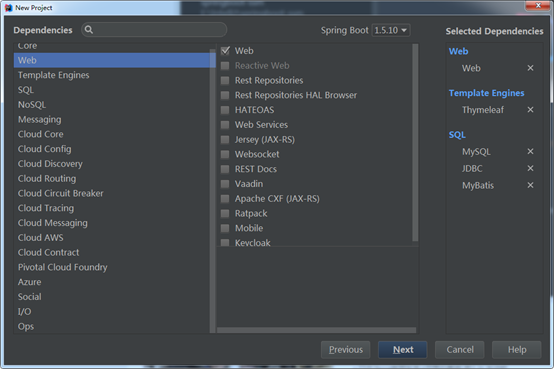Click the horizontal scrollbar under dependency list

[317, 330]
